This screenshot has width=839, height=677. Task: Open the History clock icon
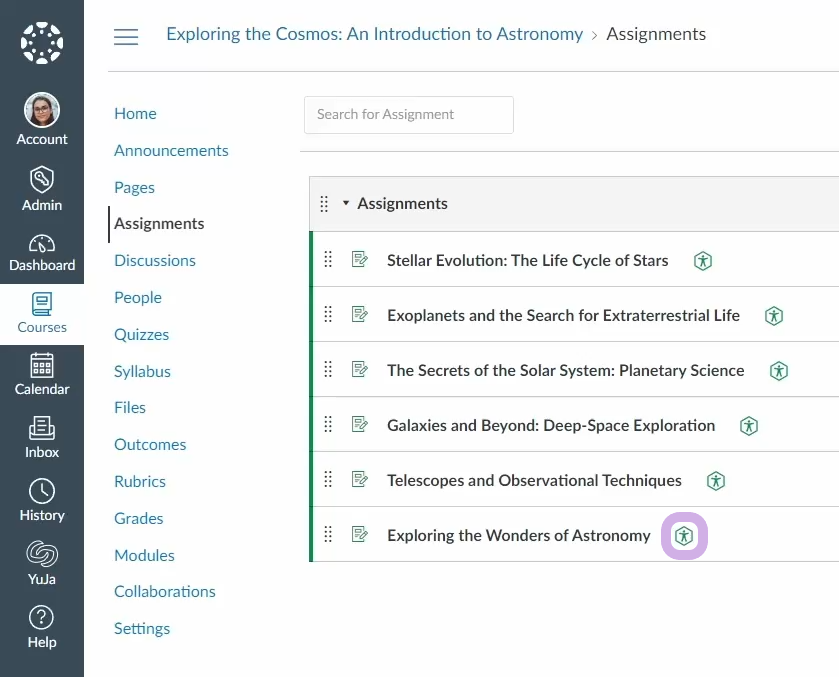42,491
